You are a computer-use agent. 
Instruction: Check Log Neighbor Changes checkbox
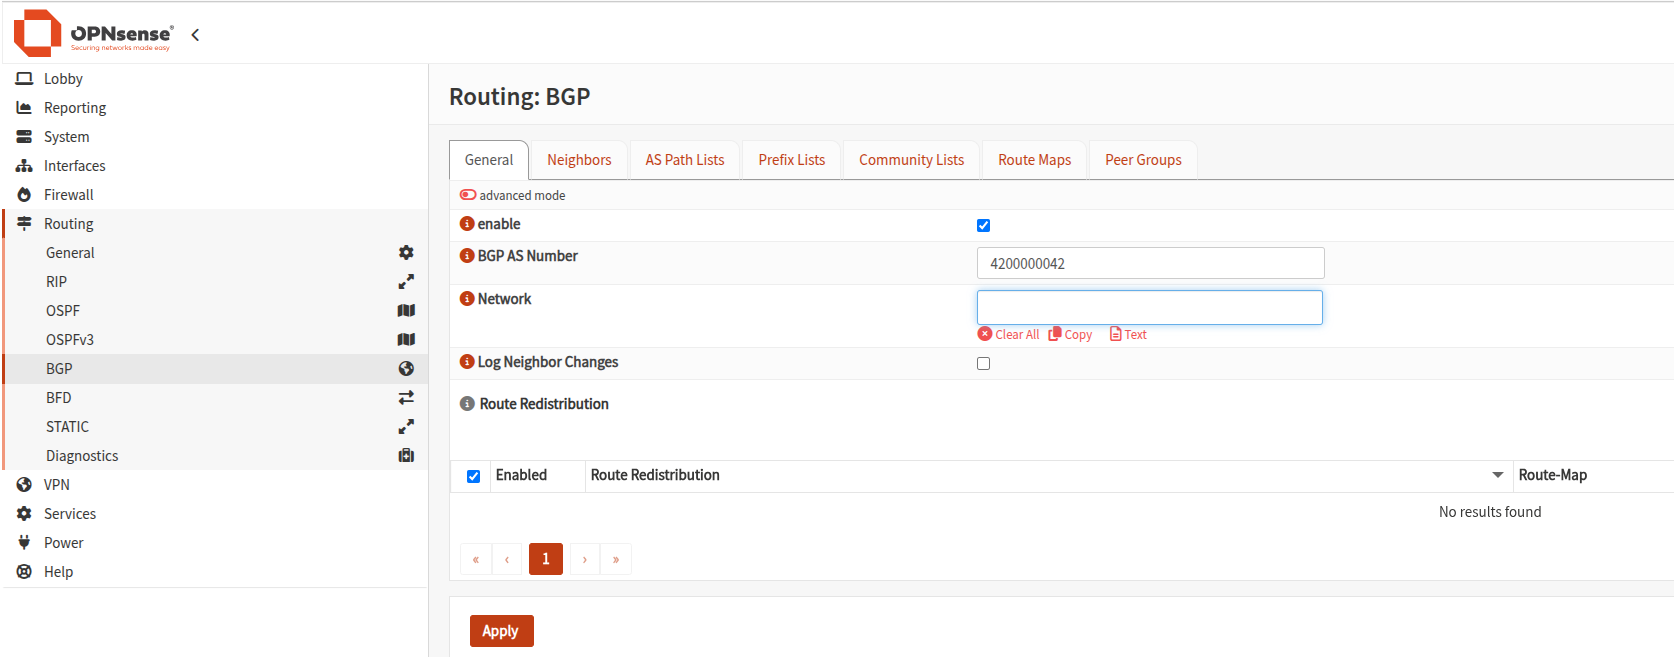[983, 363]
